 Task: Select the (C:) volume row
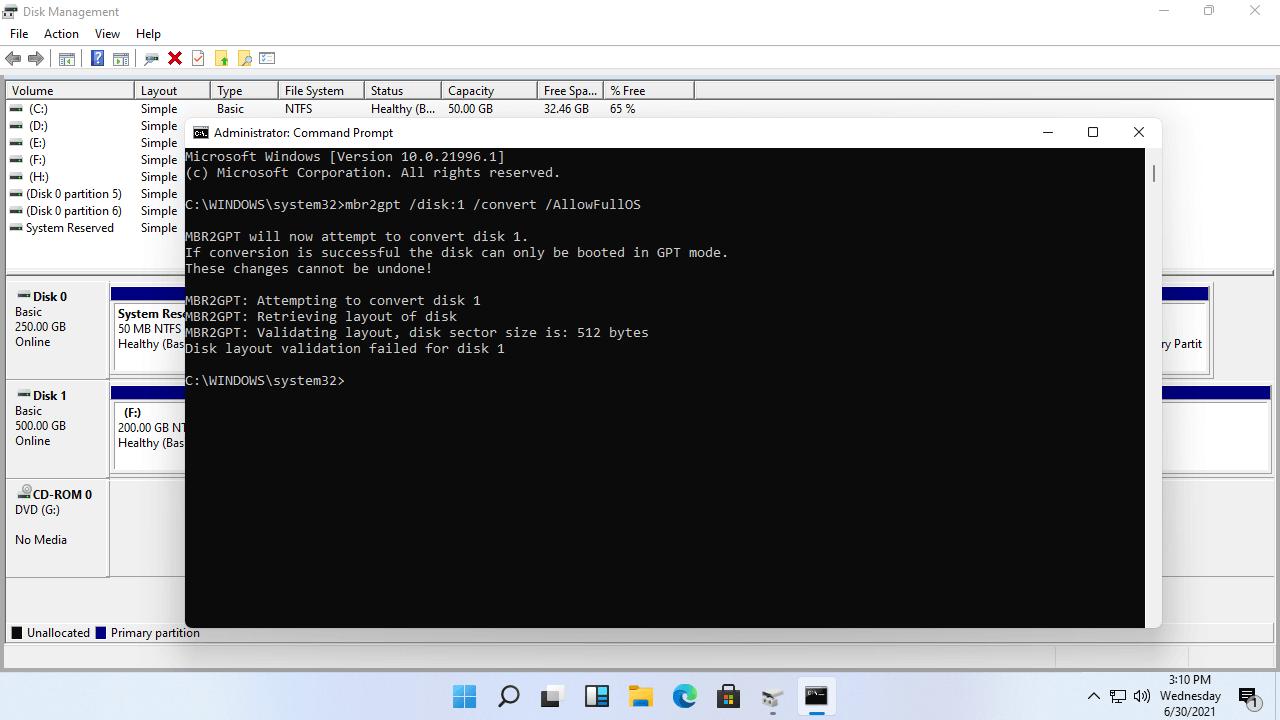point(38,109)
